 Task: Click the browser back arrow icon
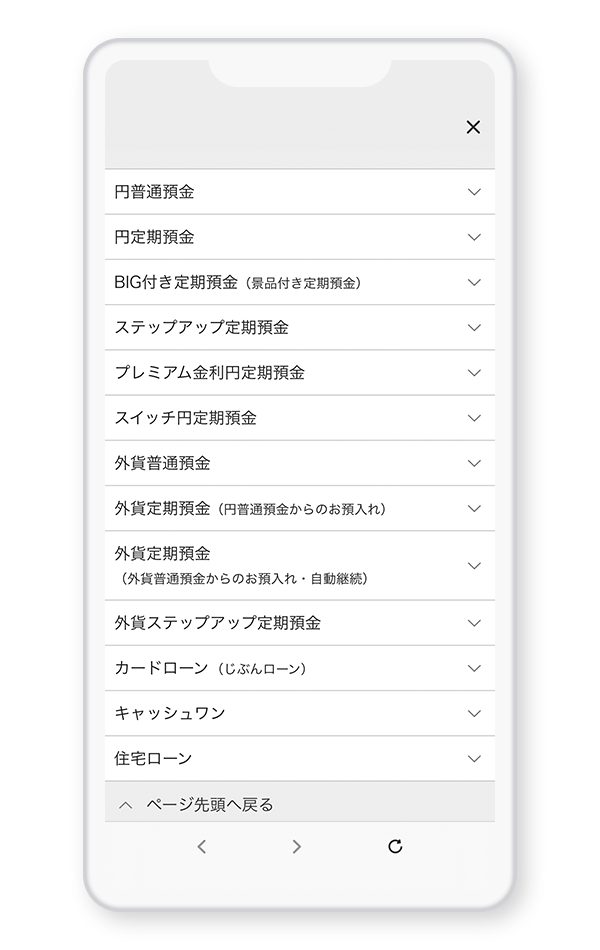tap(202, 847)
